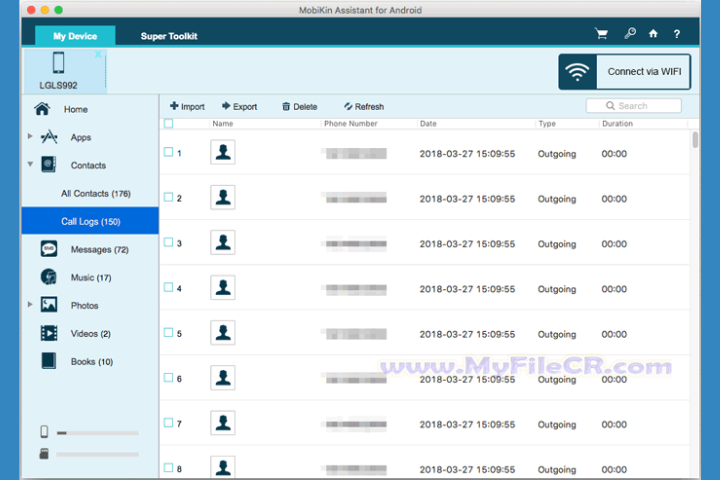Click the Books icon in sidebar
720x480 pixels.
[49, 361]
